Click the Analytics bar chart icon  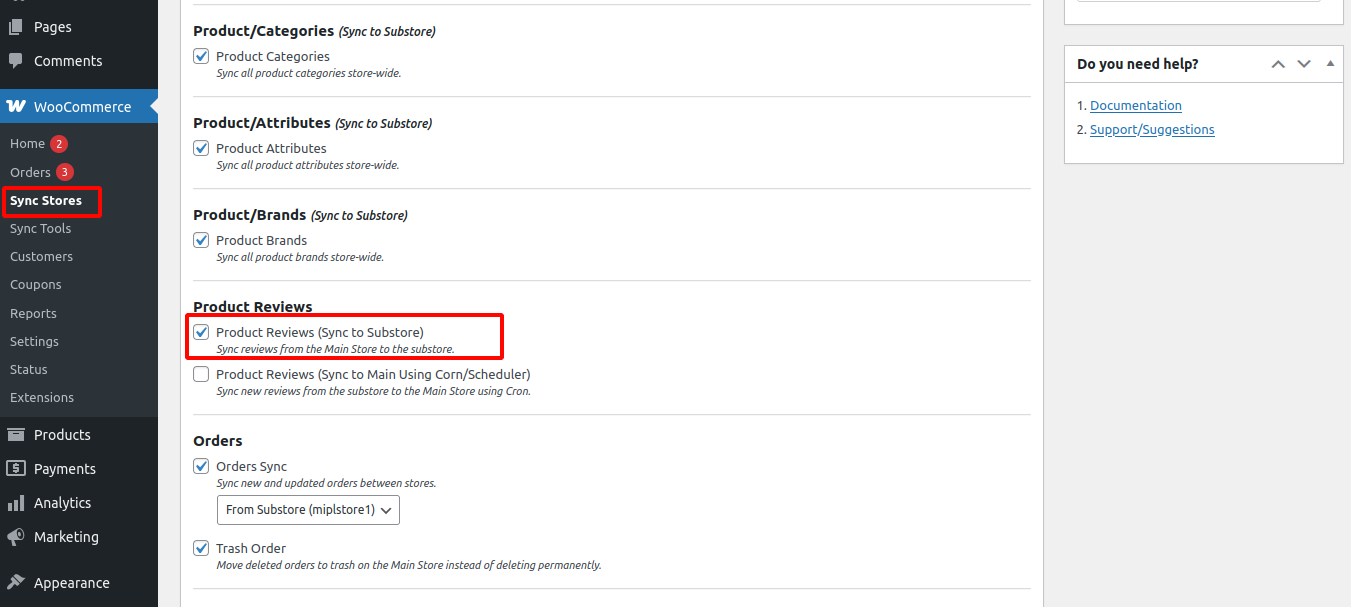(16, 503)
